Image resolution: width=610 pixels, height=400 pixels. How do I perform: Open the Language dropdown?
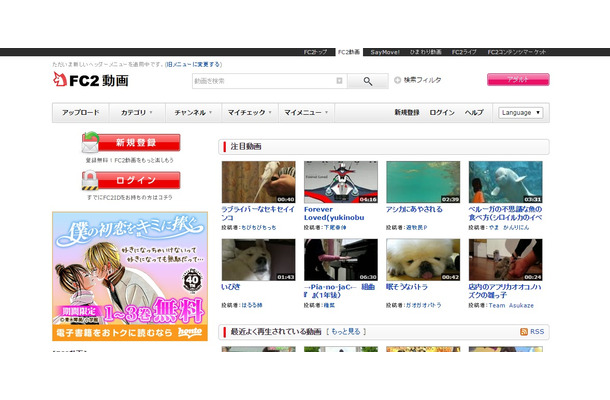[521, 112]
